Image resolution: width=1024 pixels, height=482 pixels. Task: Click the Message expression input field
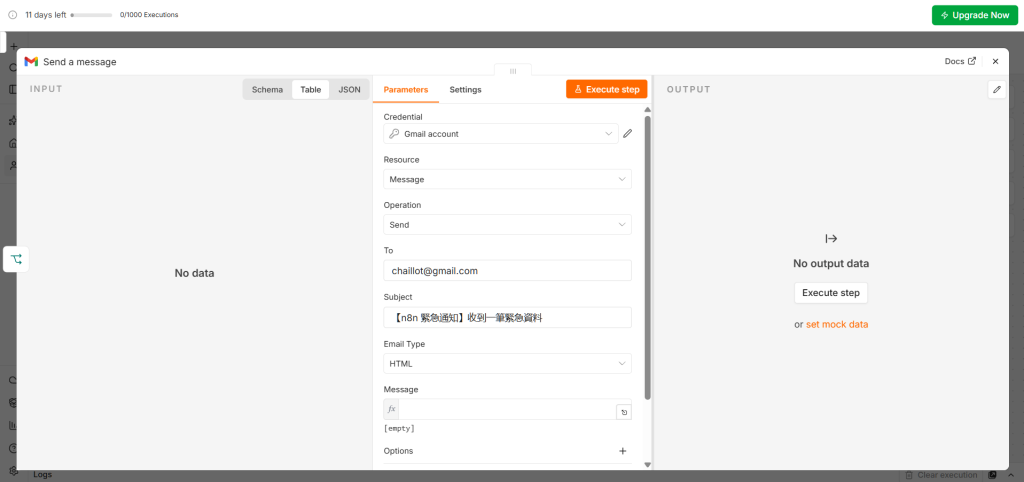pos(507,410)
